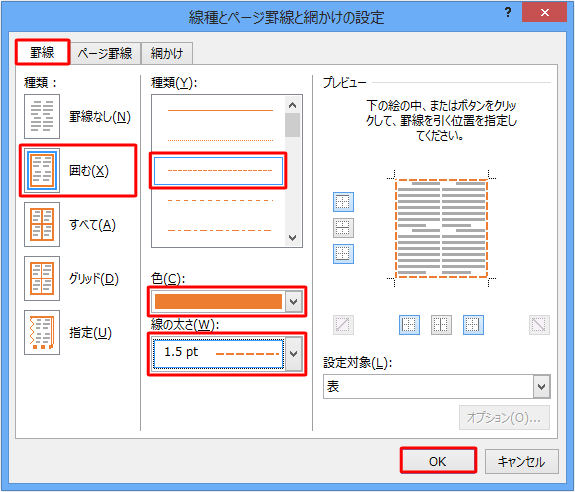Switch to the 網かけ shading tab
This screenshot has height=492, width=575.
pos(167,54)
